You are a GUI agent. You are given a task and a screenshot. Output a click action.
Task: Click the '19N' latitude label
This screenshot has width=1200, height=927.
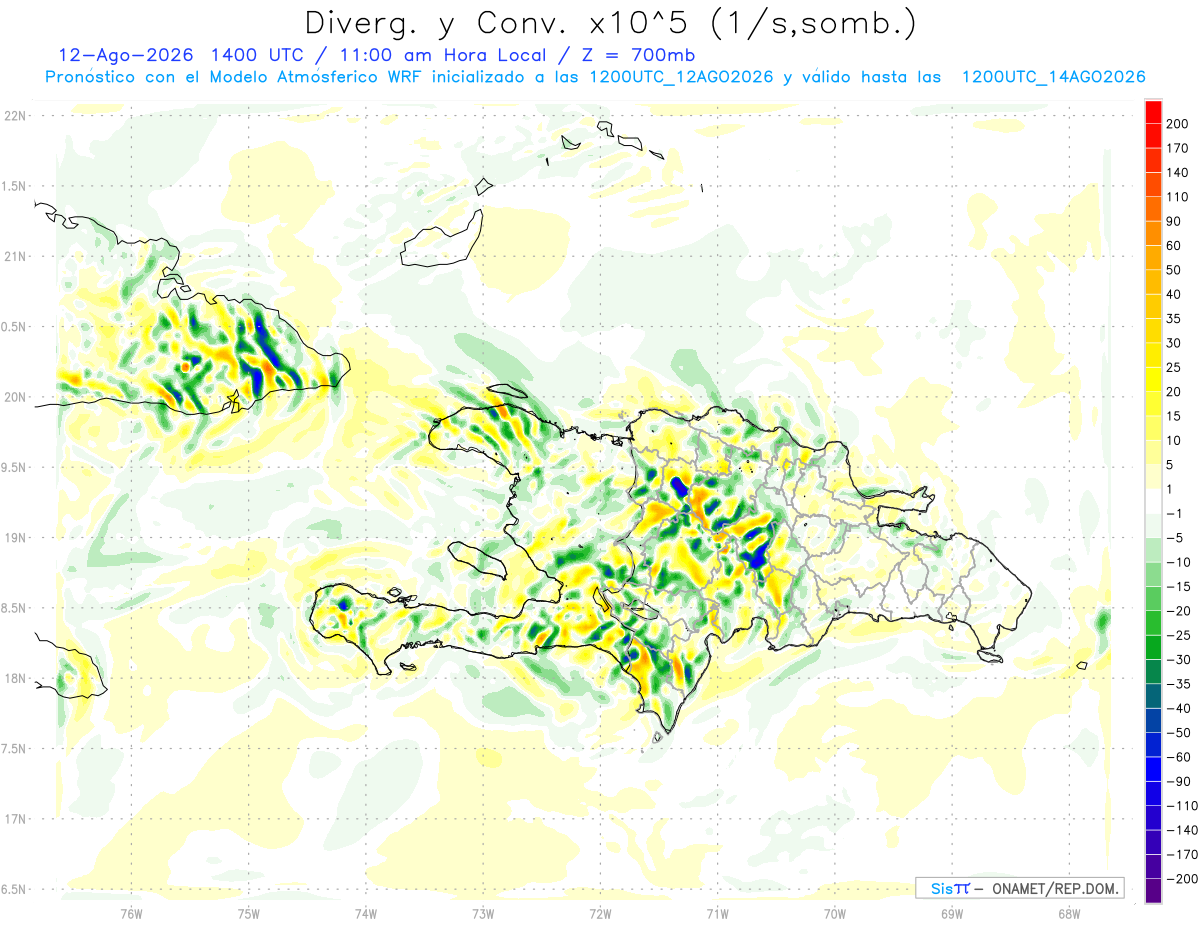click(14, 538)
